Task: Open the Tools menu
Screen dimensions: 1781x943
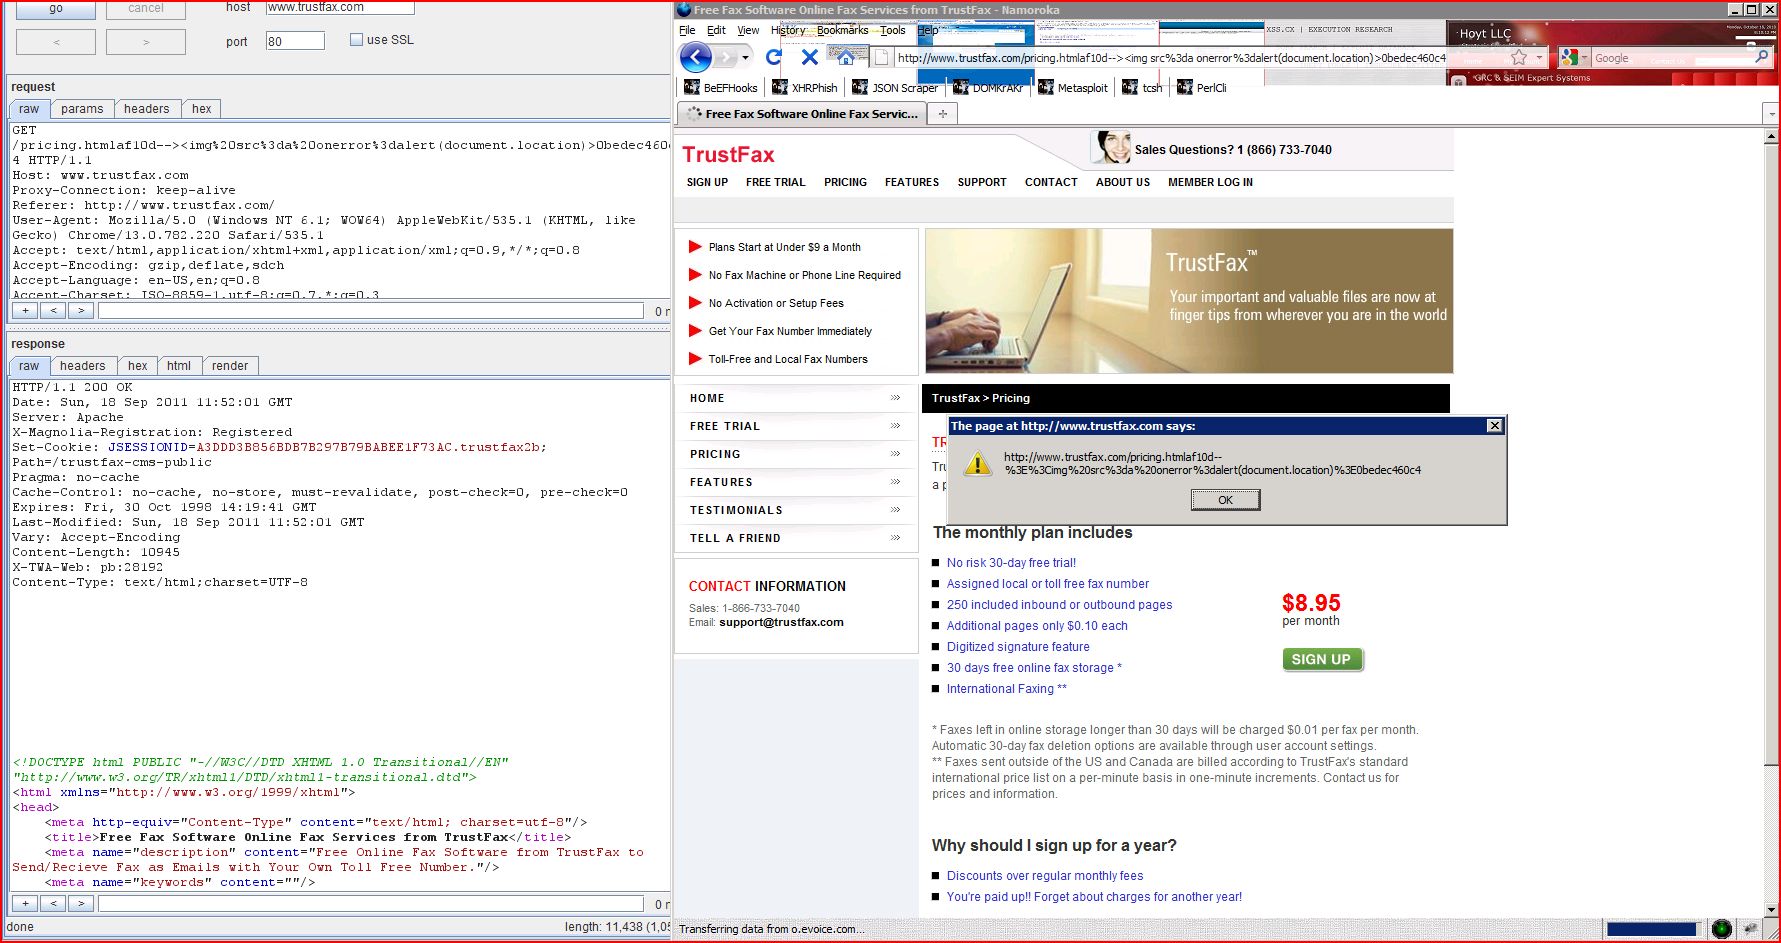Action: (893, 30)
